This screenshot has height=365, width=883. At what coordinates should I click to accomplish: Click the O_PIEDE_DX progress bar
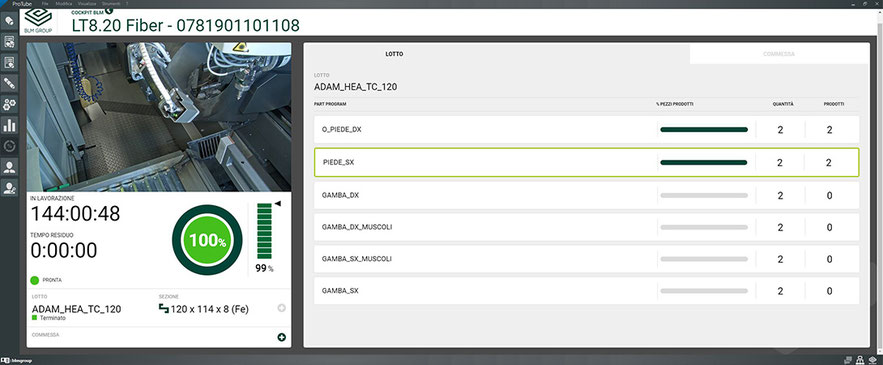point(704,130)
